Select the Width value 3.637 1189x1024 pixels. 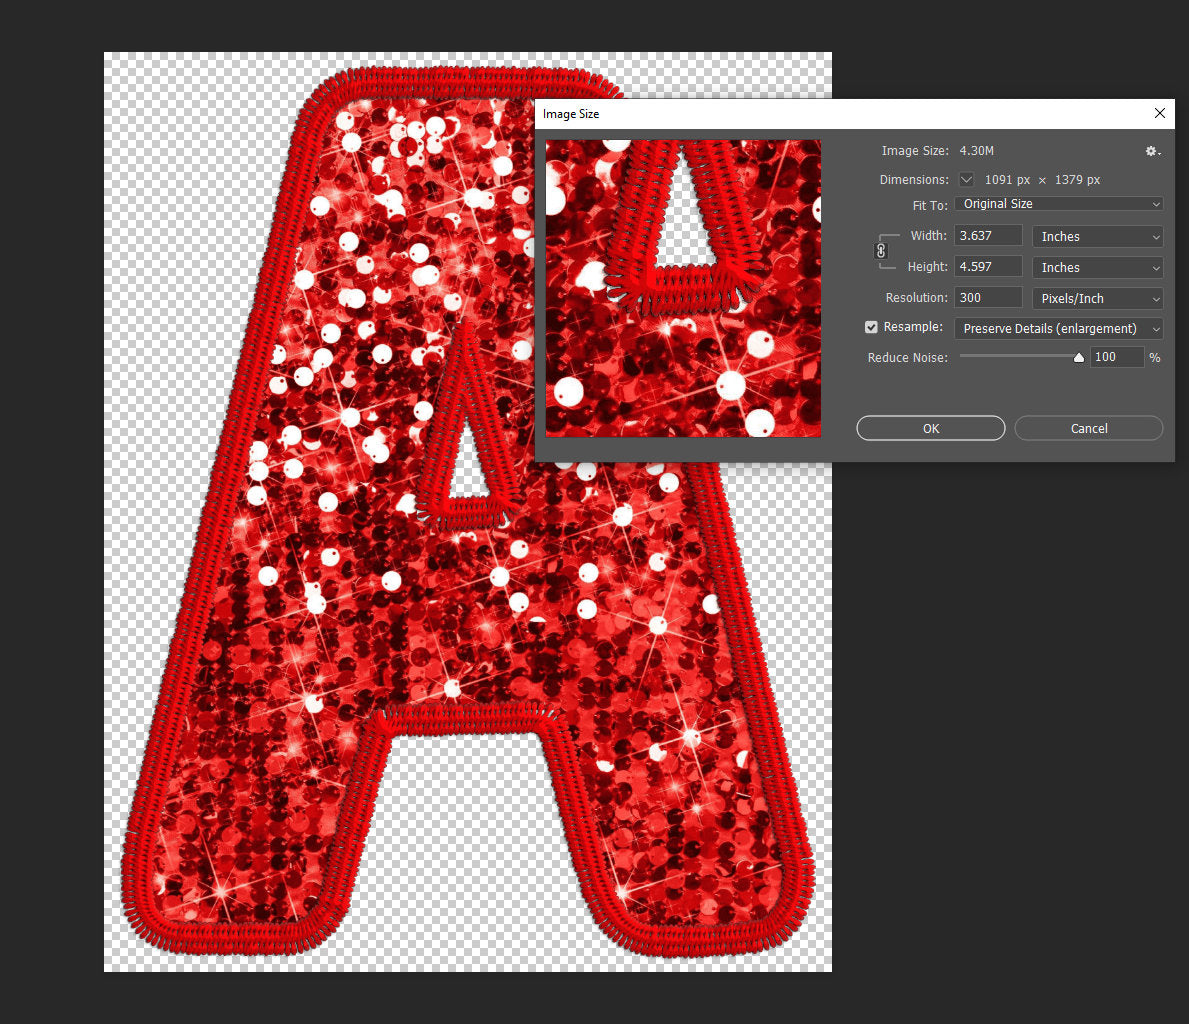tap(986, 235)
